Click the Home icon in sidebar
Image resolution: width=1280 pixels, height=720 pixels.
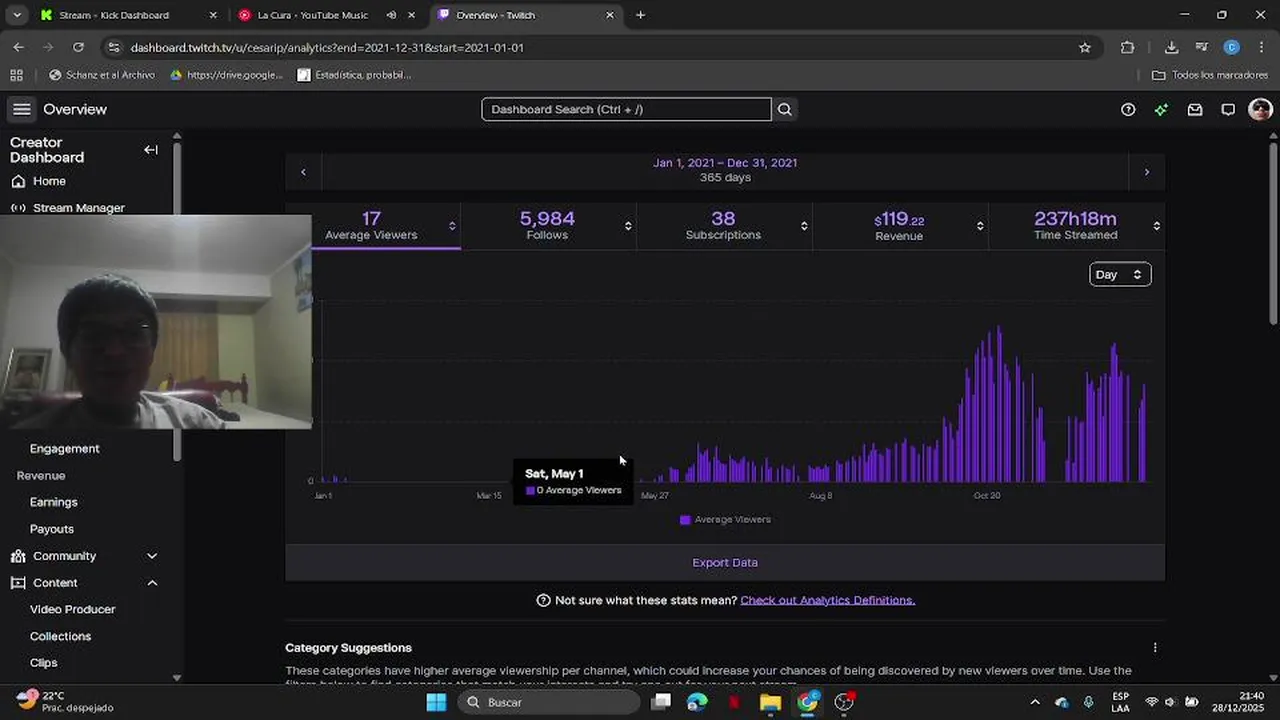point(18,181)
